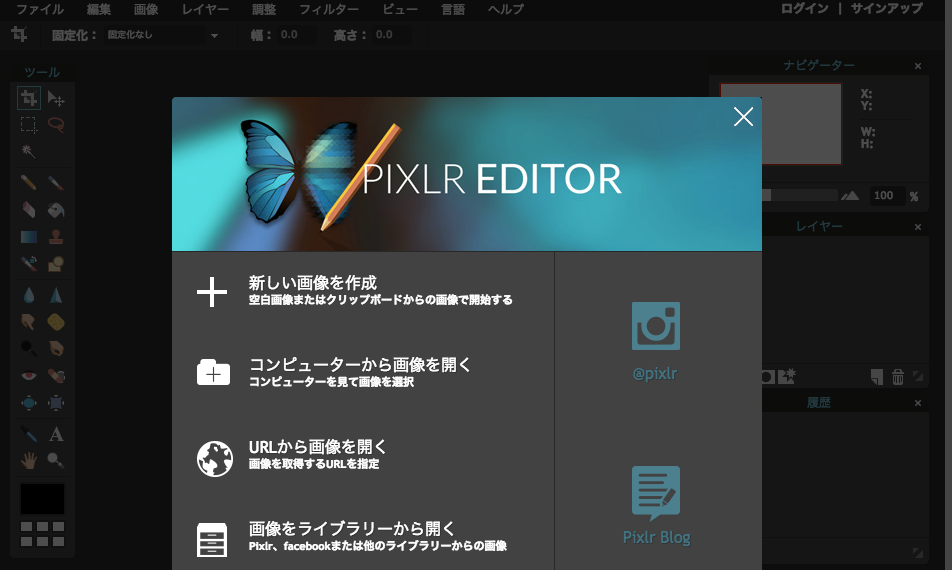This screenshot has height=570, width=952.
Task: Open the フィルター menu
Action: [x=329, y=9]
